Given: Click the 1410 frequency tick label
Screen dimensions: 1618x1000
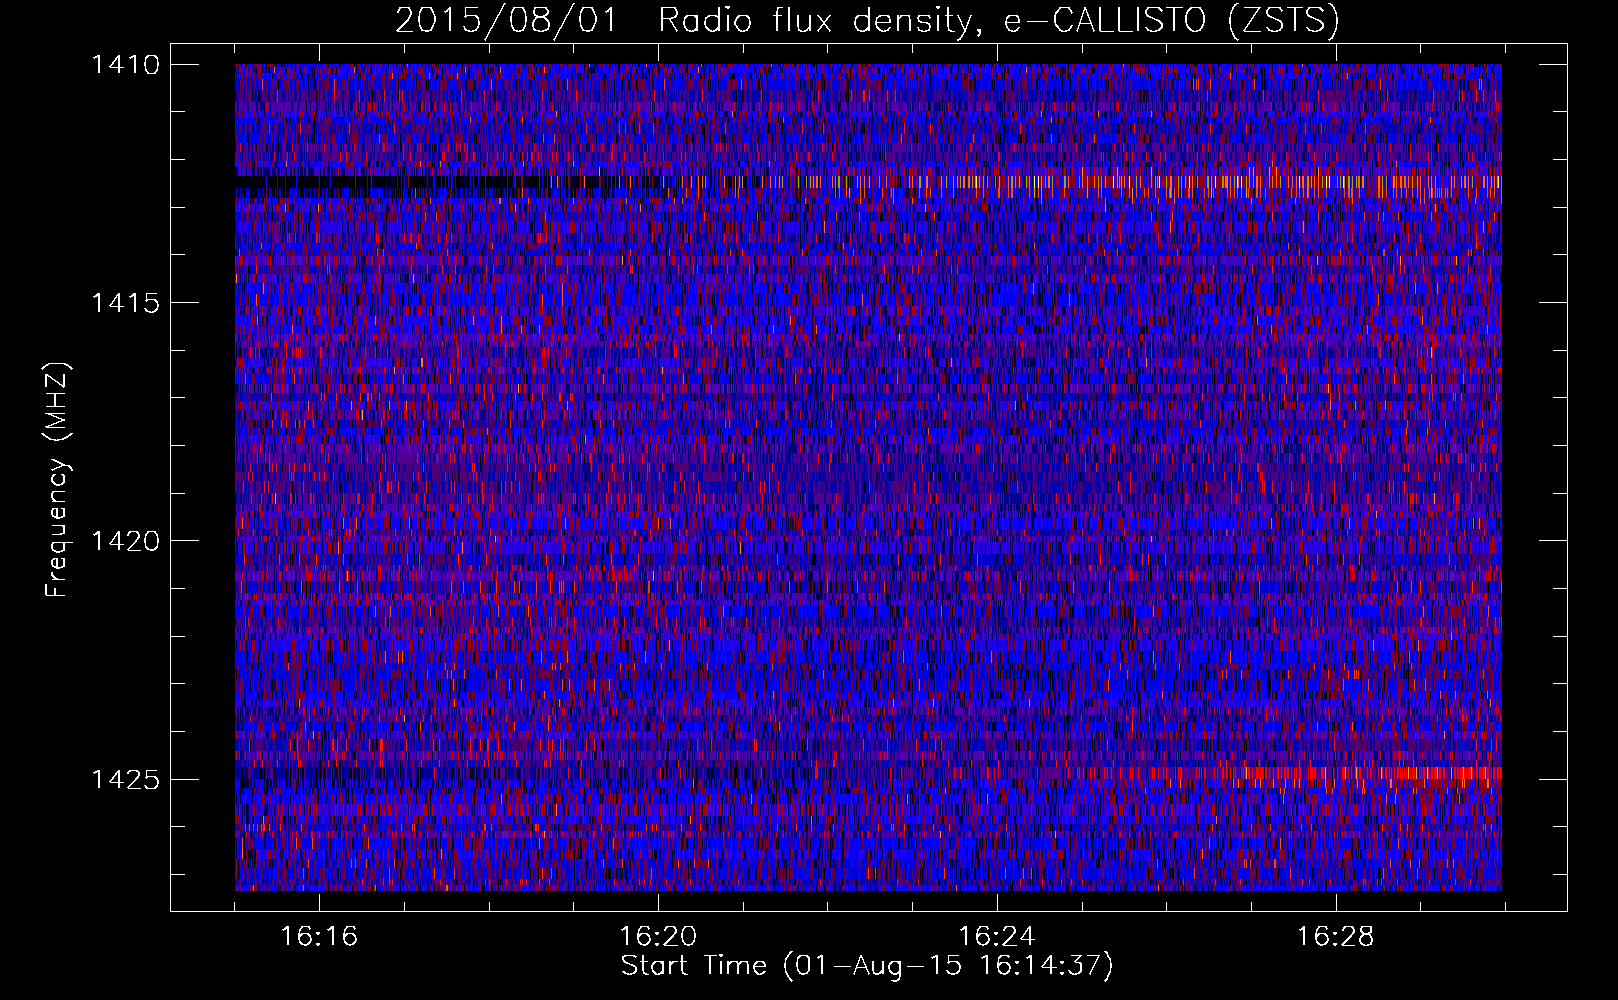Looking at the screenshot, I should (125, 65).
